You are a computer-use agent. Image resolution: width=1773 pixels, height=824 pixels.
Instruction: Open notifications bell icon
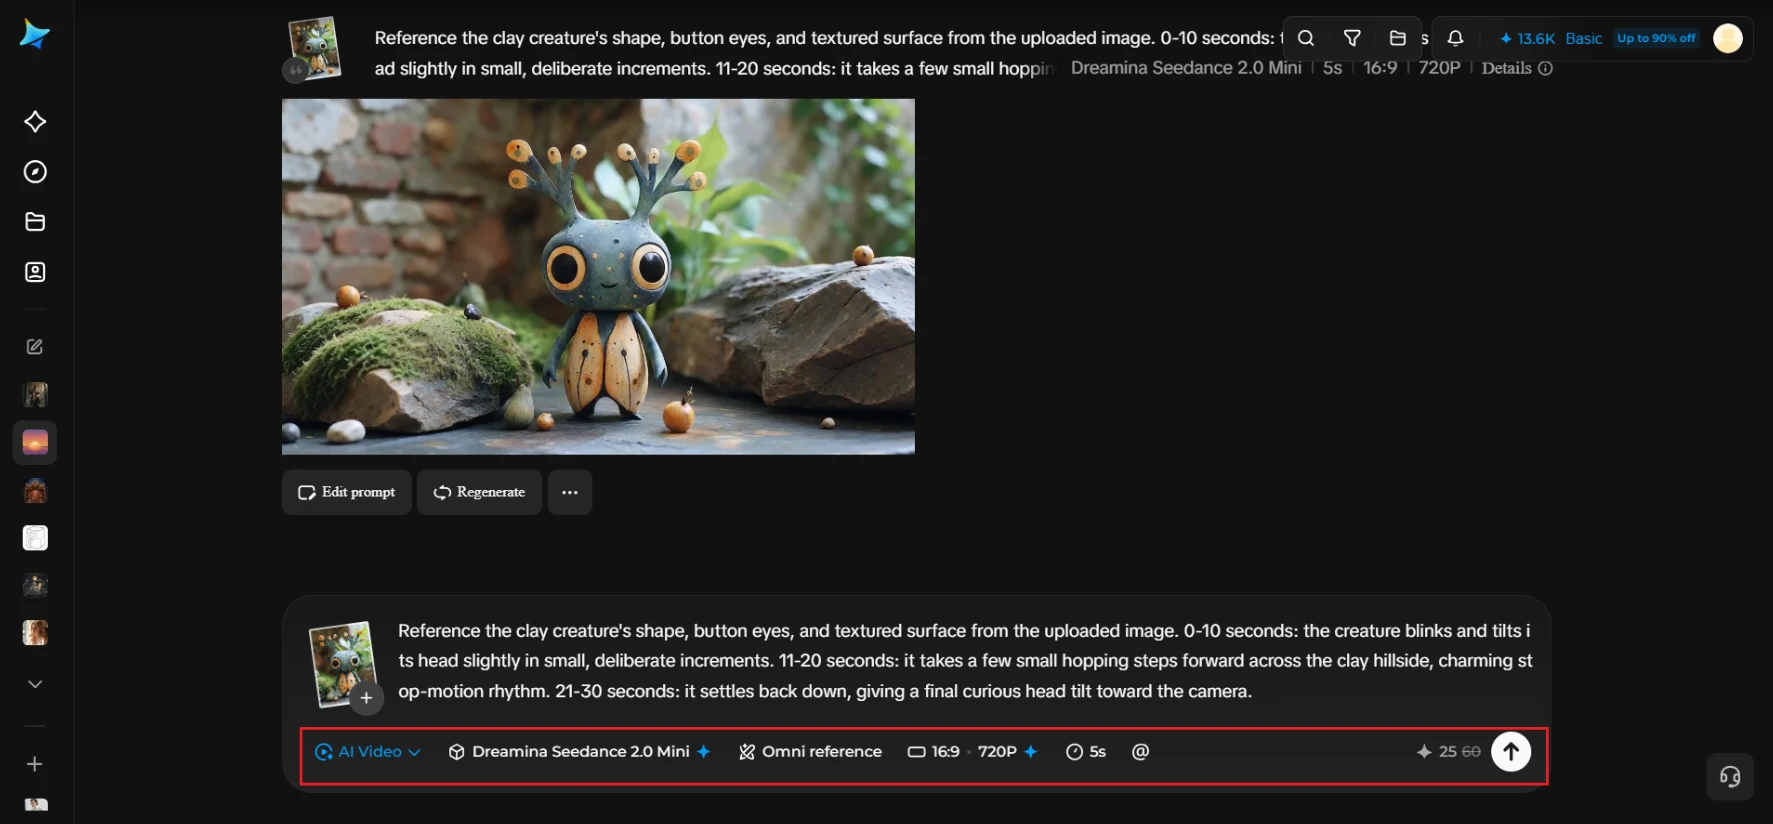point(1456,38)
